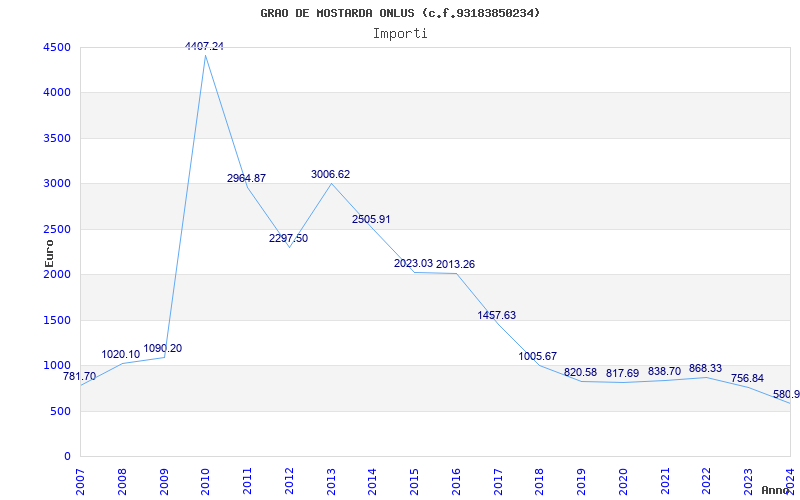Select the 2017 x-axis year label
800x500 pixels.
[x=498, y=482]
